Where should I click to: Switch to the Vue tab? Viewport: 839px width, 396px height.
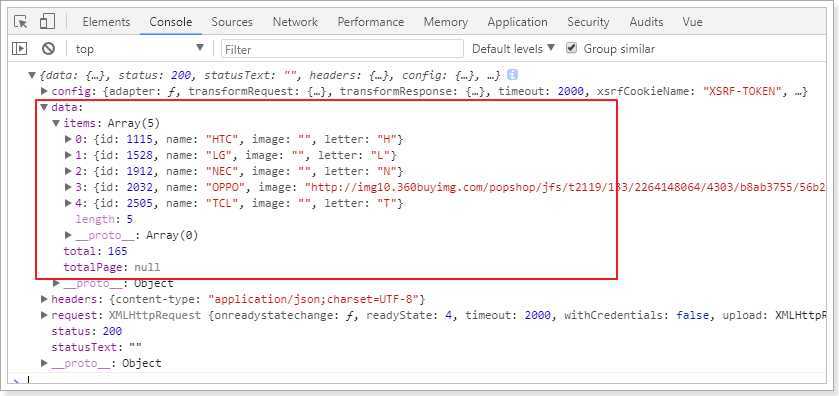pyautogui.click(x=692, y=22)
